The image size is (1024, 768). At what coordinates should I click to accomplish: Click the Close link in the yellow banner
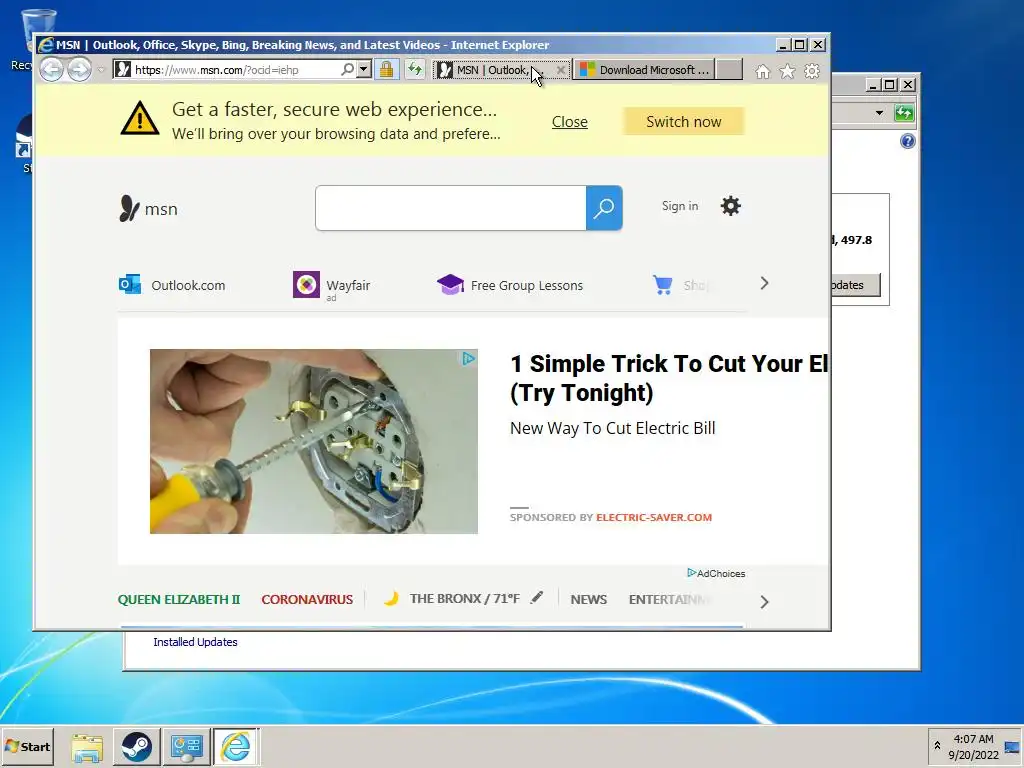[x=569, y=122]
